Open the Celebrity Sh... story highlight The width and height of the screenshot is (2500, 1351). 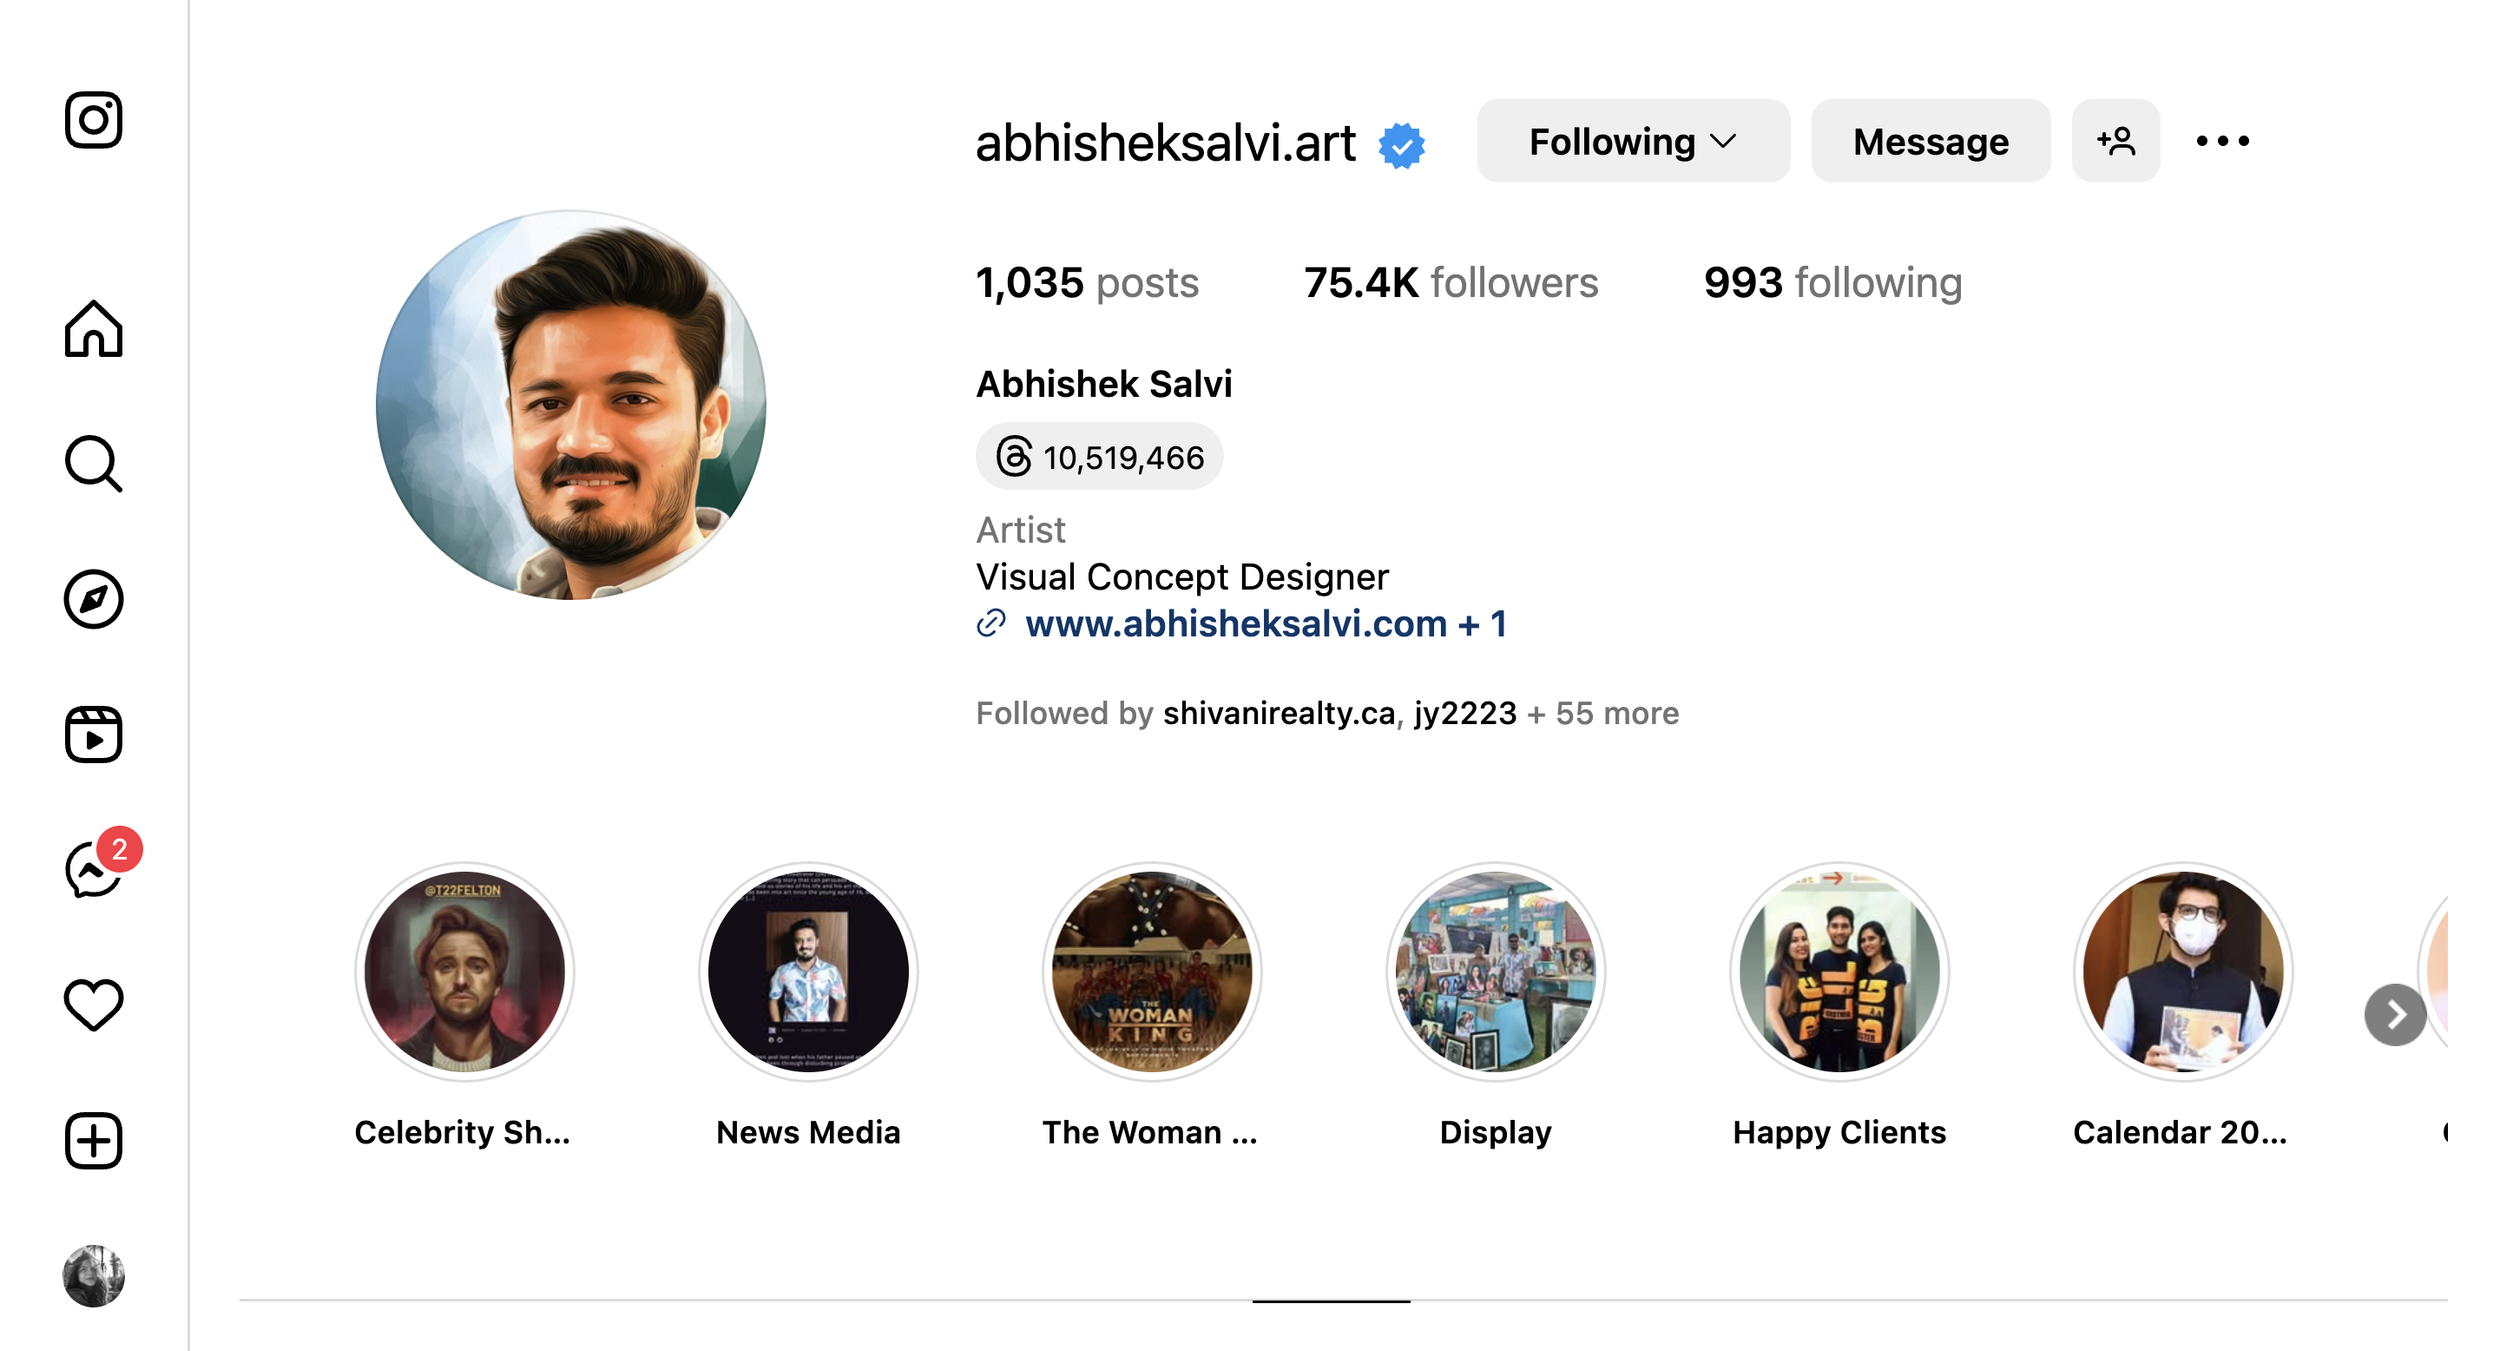464,972
